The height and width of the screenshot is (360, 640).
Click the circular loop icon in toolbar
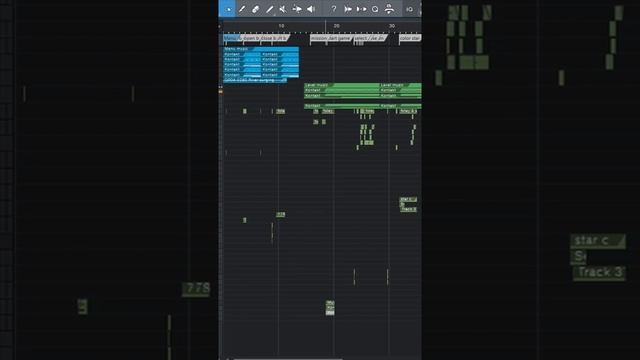tap(375, 9)
